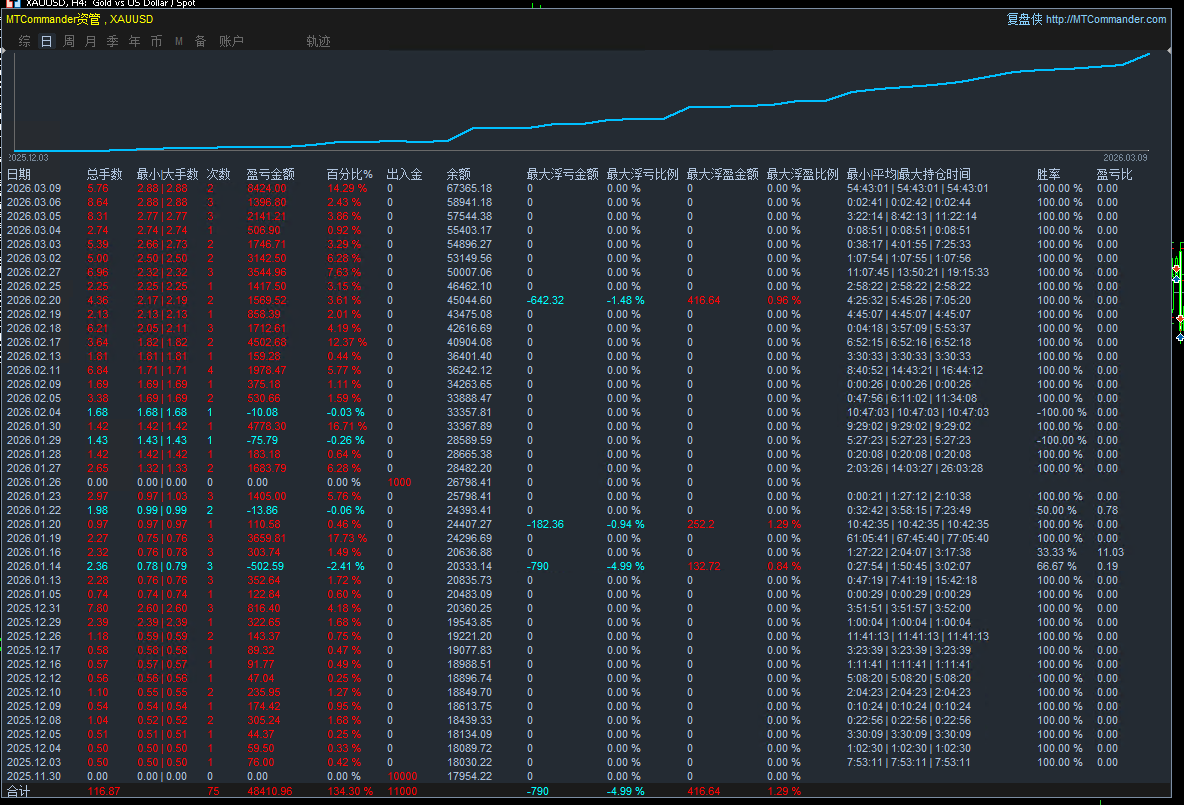Click the 余额 column header

[x=459, y=174]
